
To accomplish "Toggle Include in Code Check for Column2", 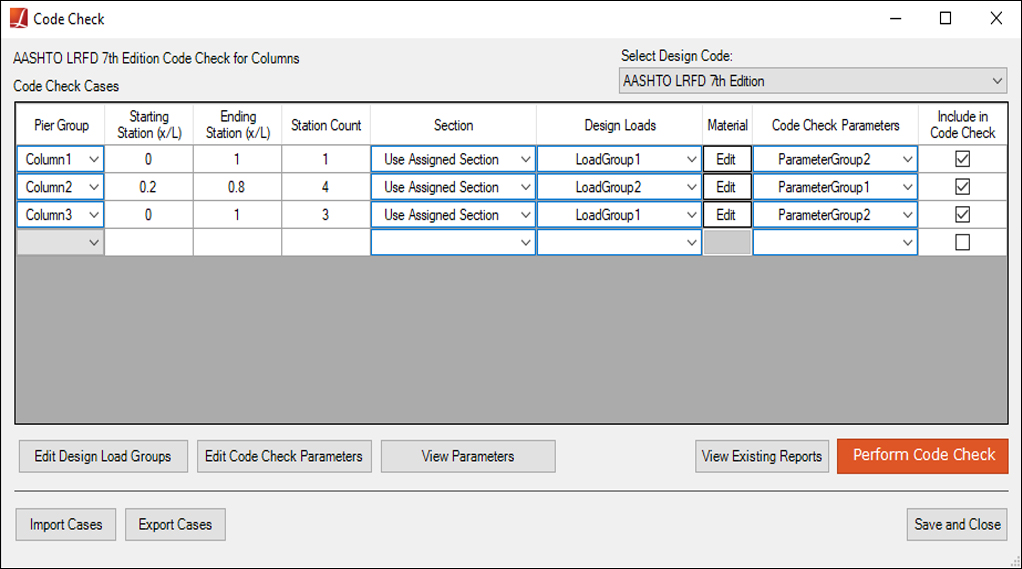I will click(x=962, y=187).
